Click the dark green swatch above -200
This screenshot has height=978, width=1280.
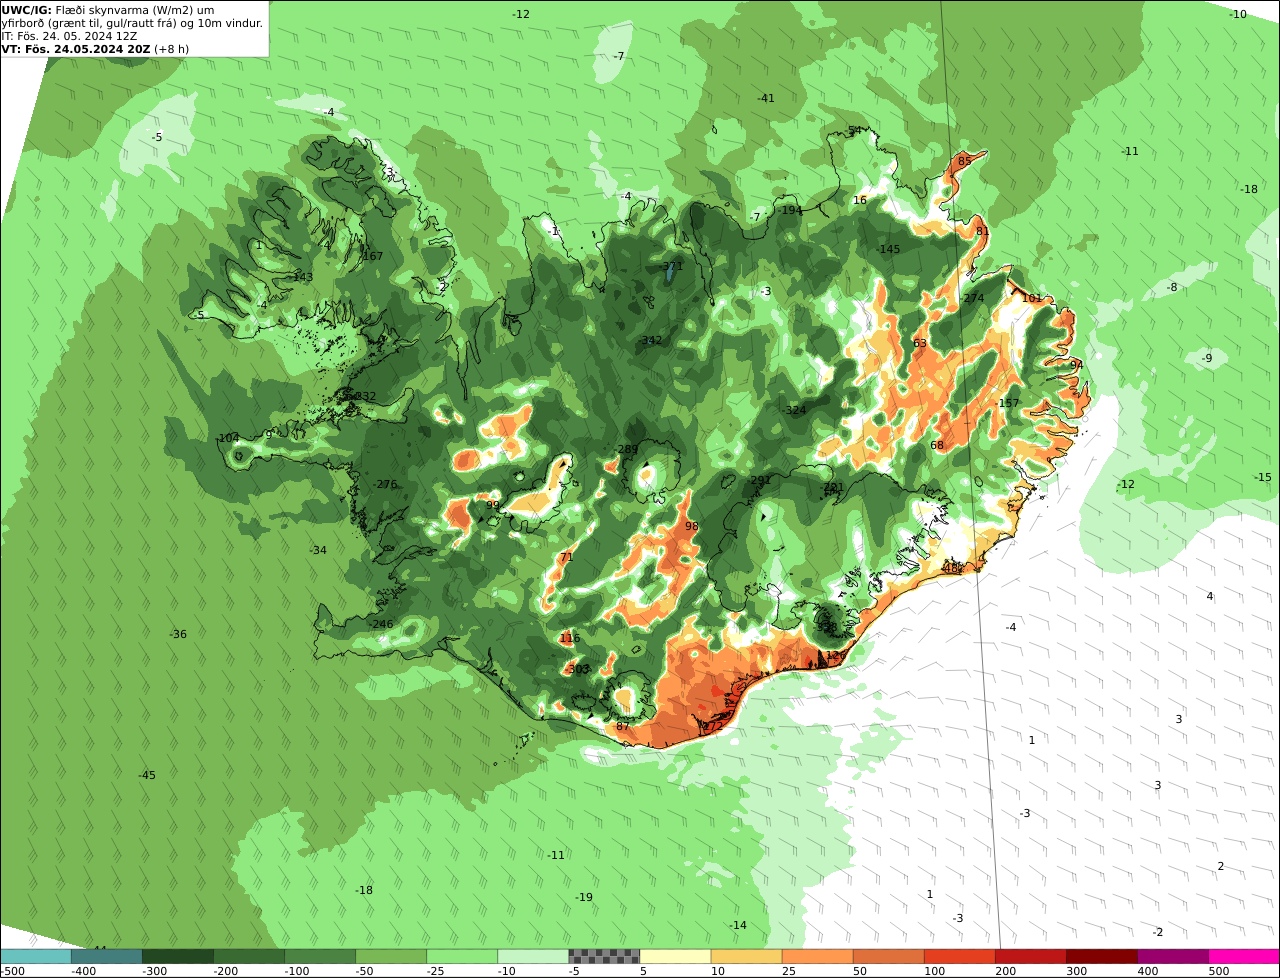[249, 956]
